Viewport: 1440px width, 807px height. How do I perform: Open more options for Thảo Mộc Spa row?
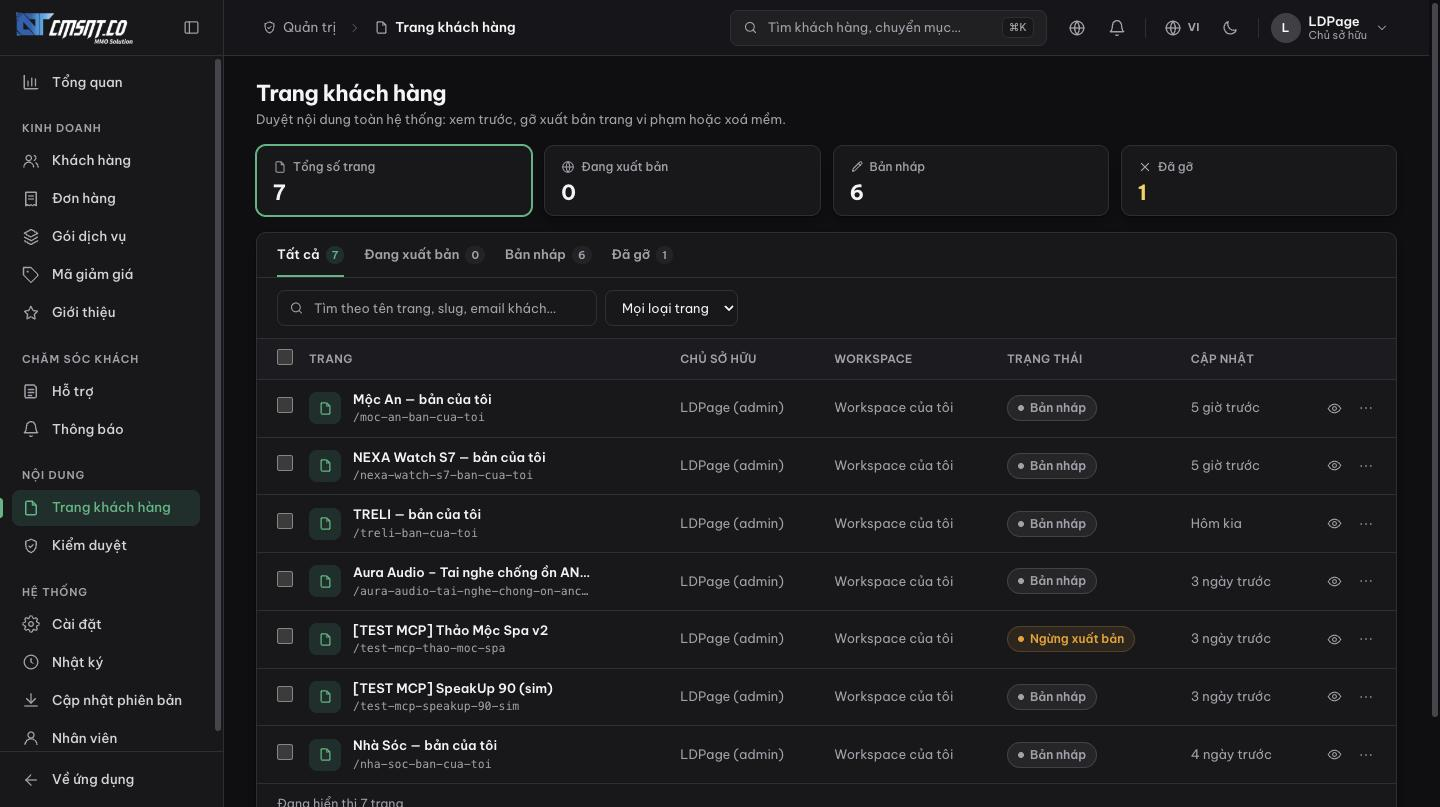[x=1366, y=639]
